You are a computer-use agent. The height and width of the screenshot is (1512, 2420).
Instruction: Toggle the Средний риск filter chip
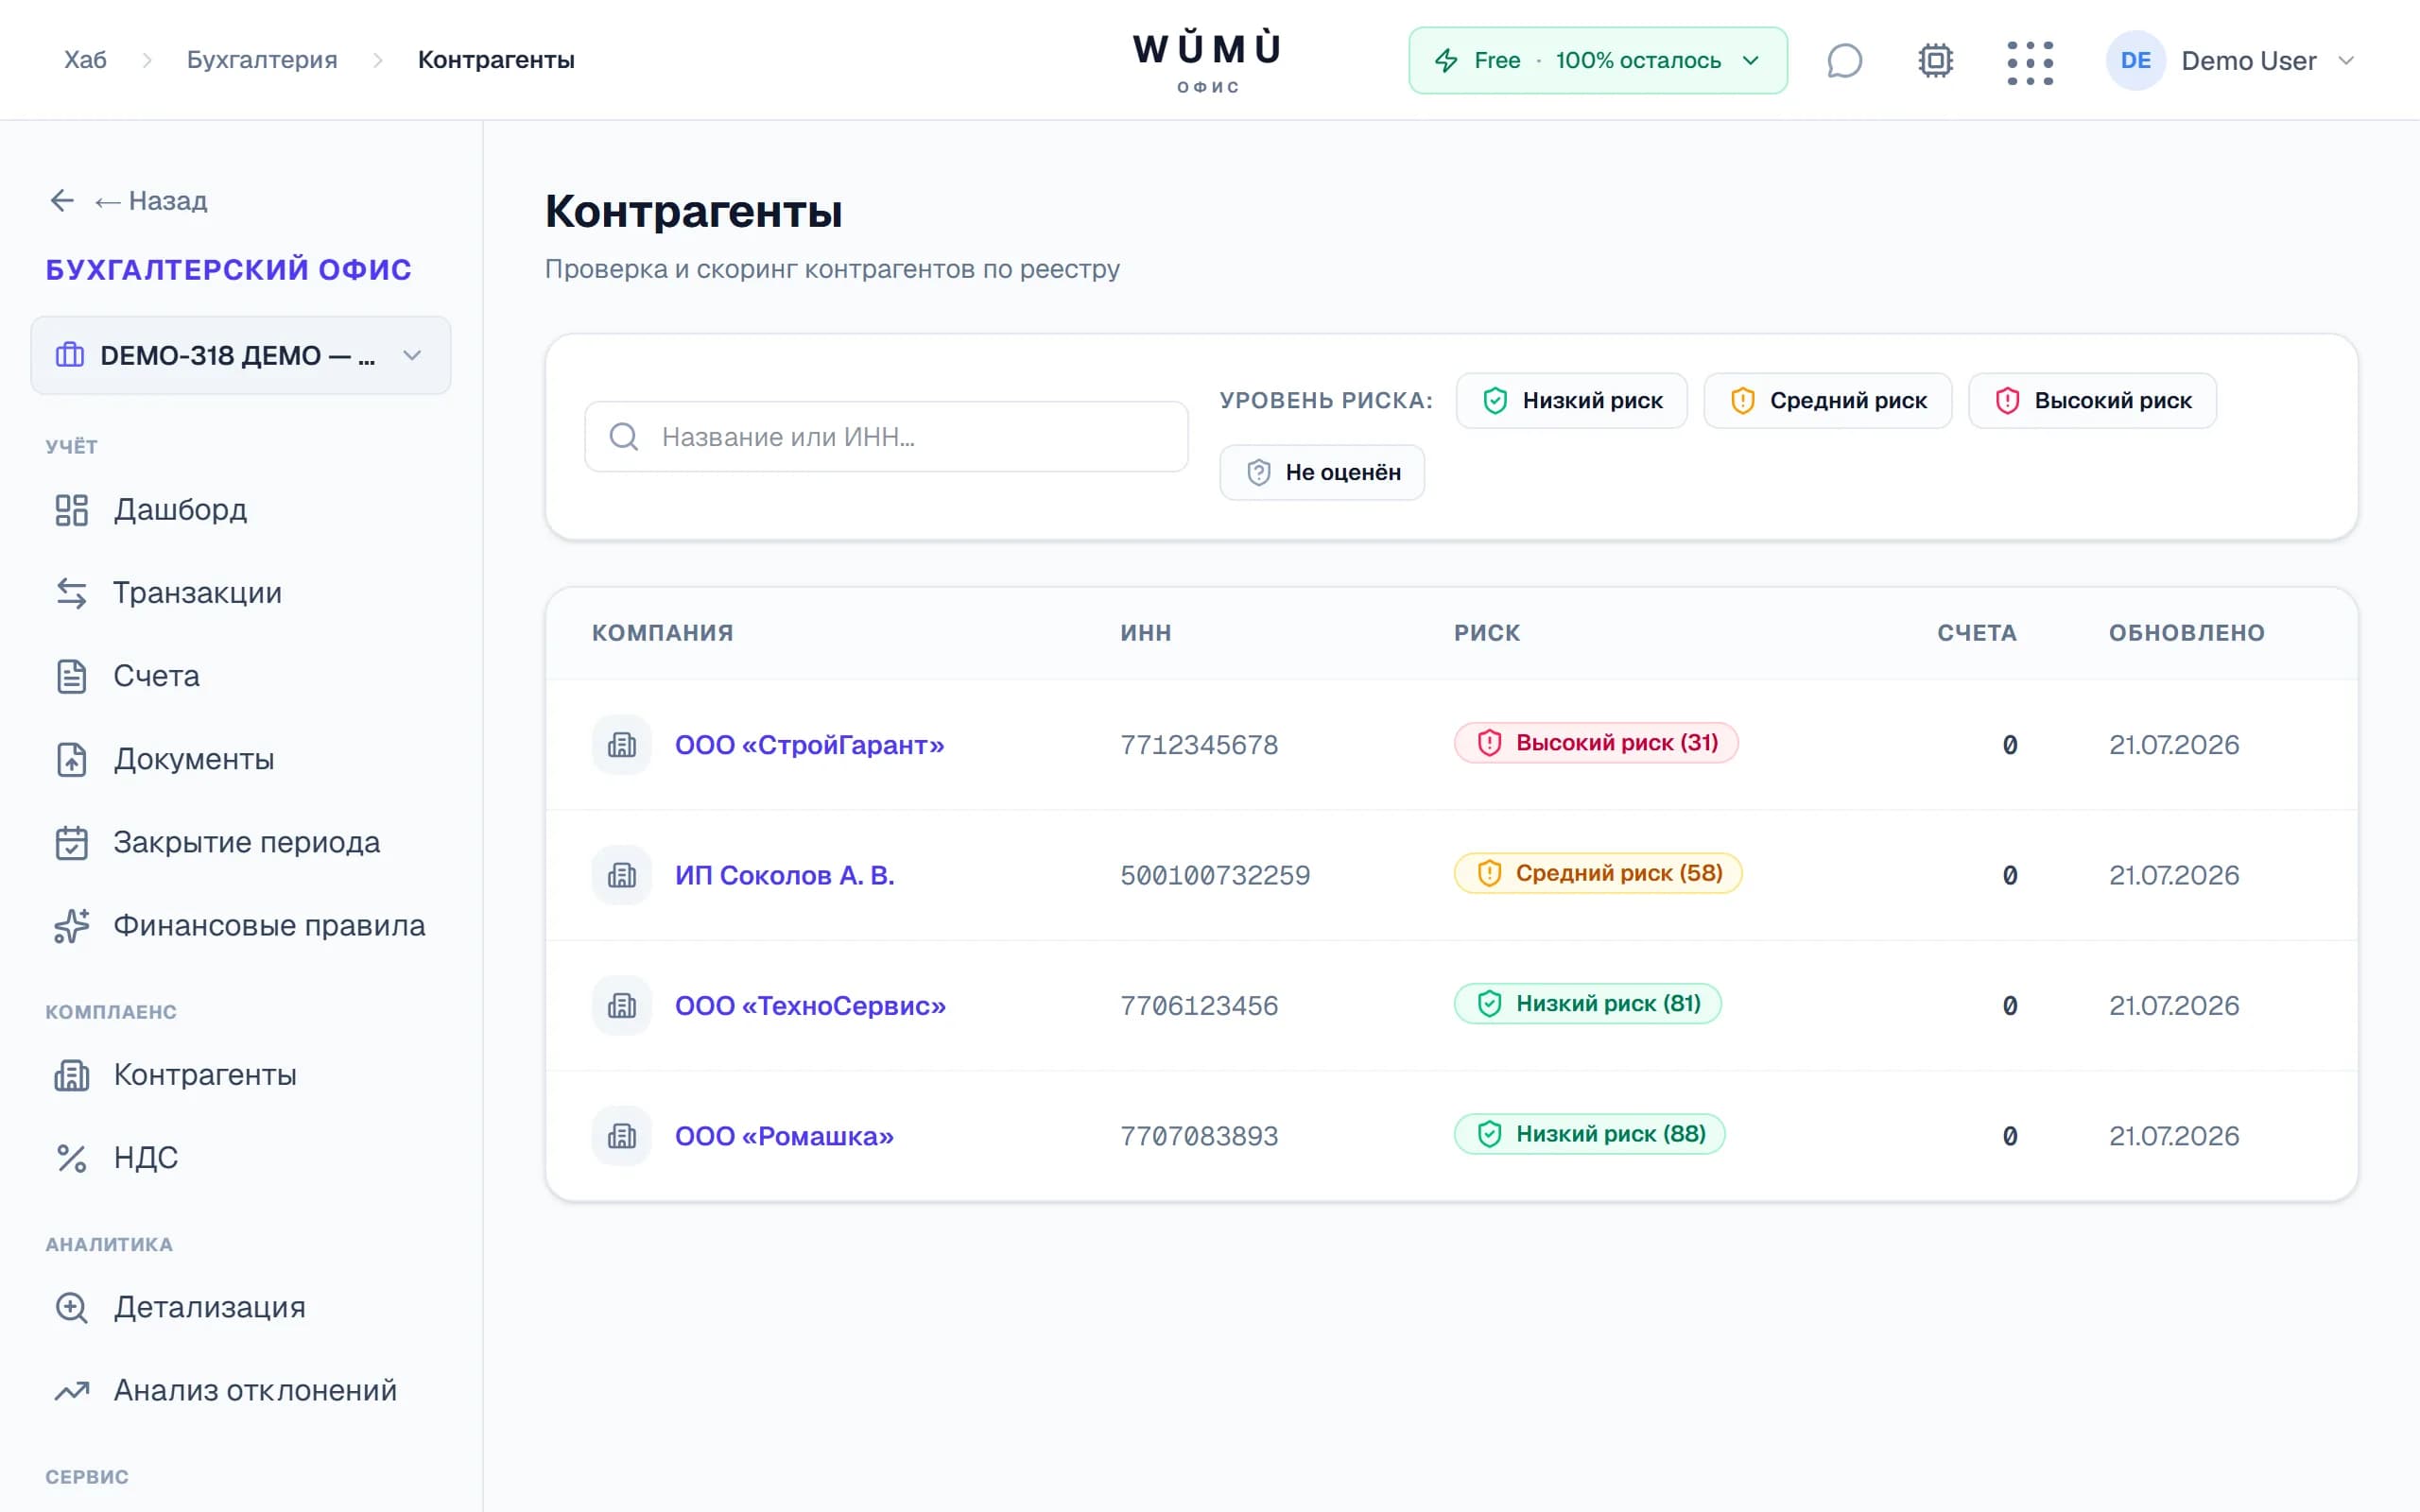[1827, 400]
